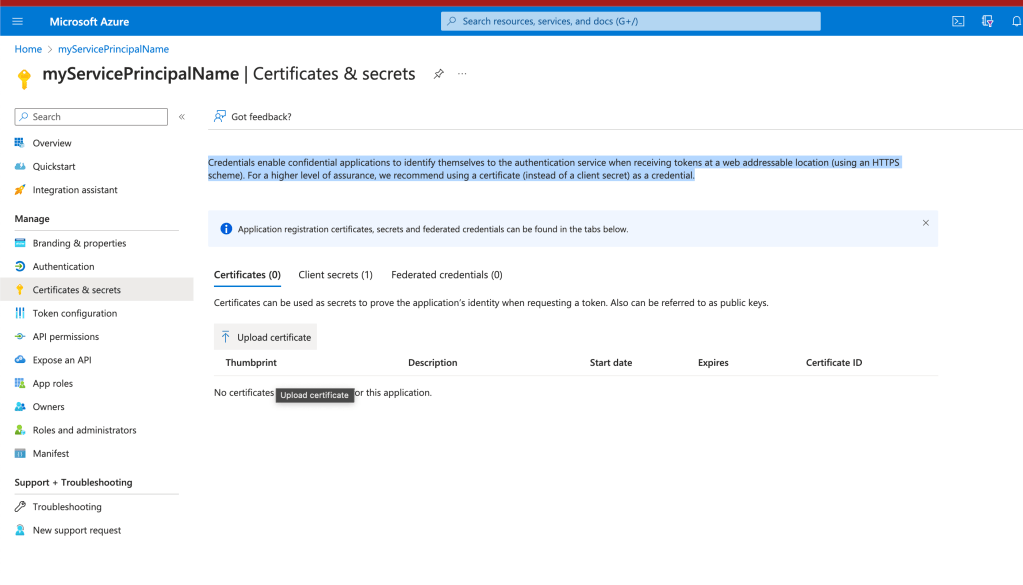Click the Certificates & secrets key icon in sidebar
The width and height of the screenshot is (1023, 585).
(x=20, y=290)
